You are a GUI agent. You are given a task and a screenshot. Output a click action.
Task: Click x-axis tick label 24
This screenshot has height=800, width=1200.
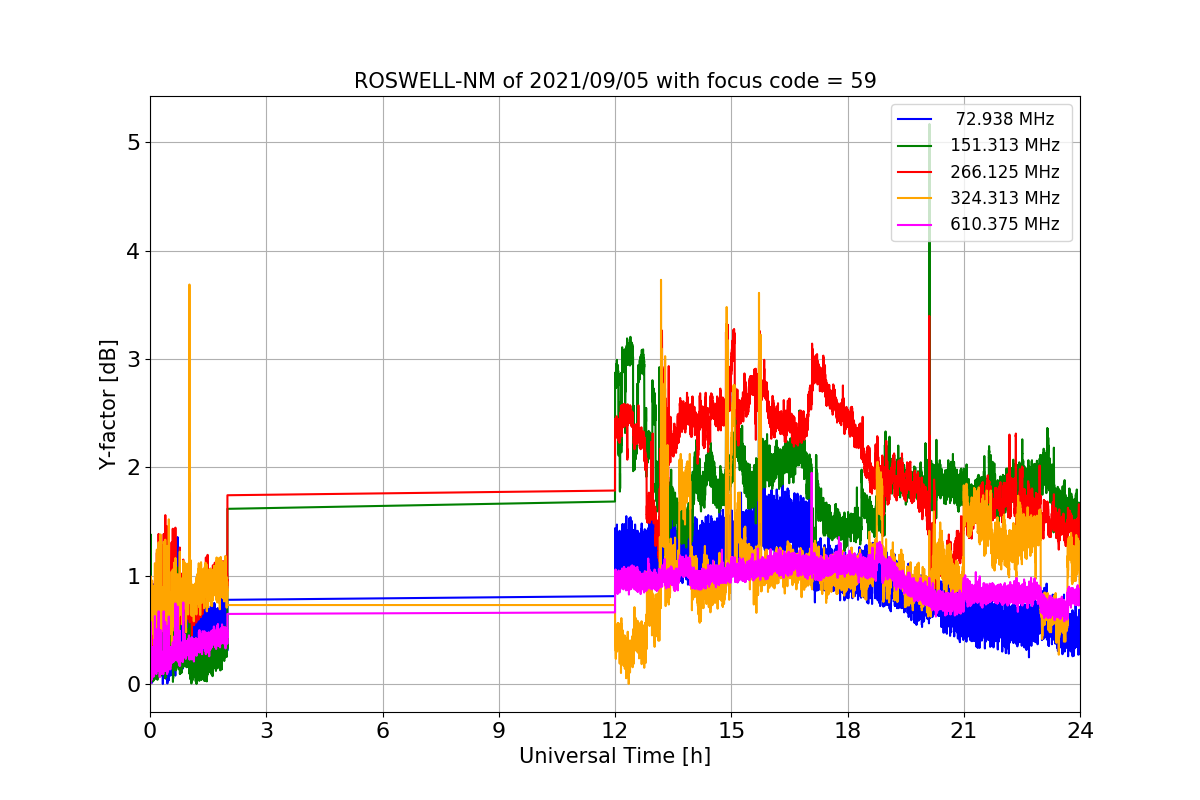pyautogui.click(x=1080, y=731)
